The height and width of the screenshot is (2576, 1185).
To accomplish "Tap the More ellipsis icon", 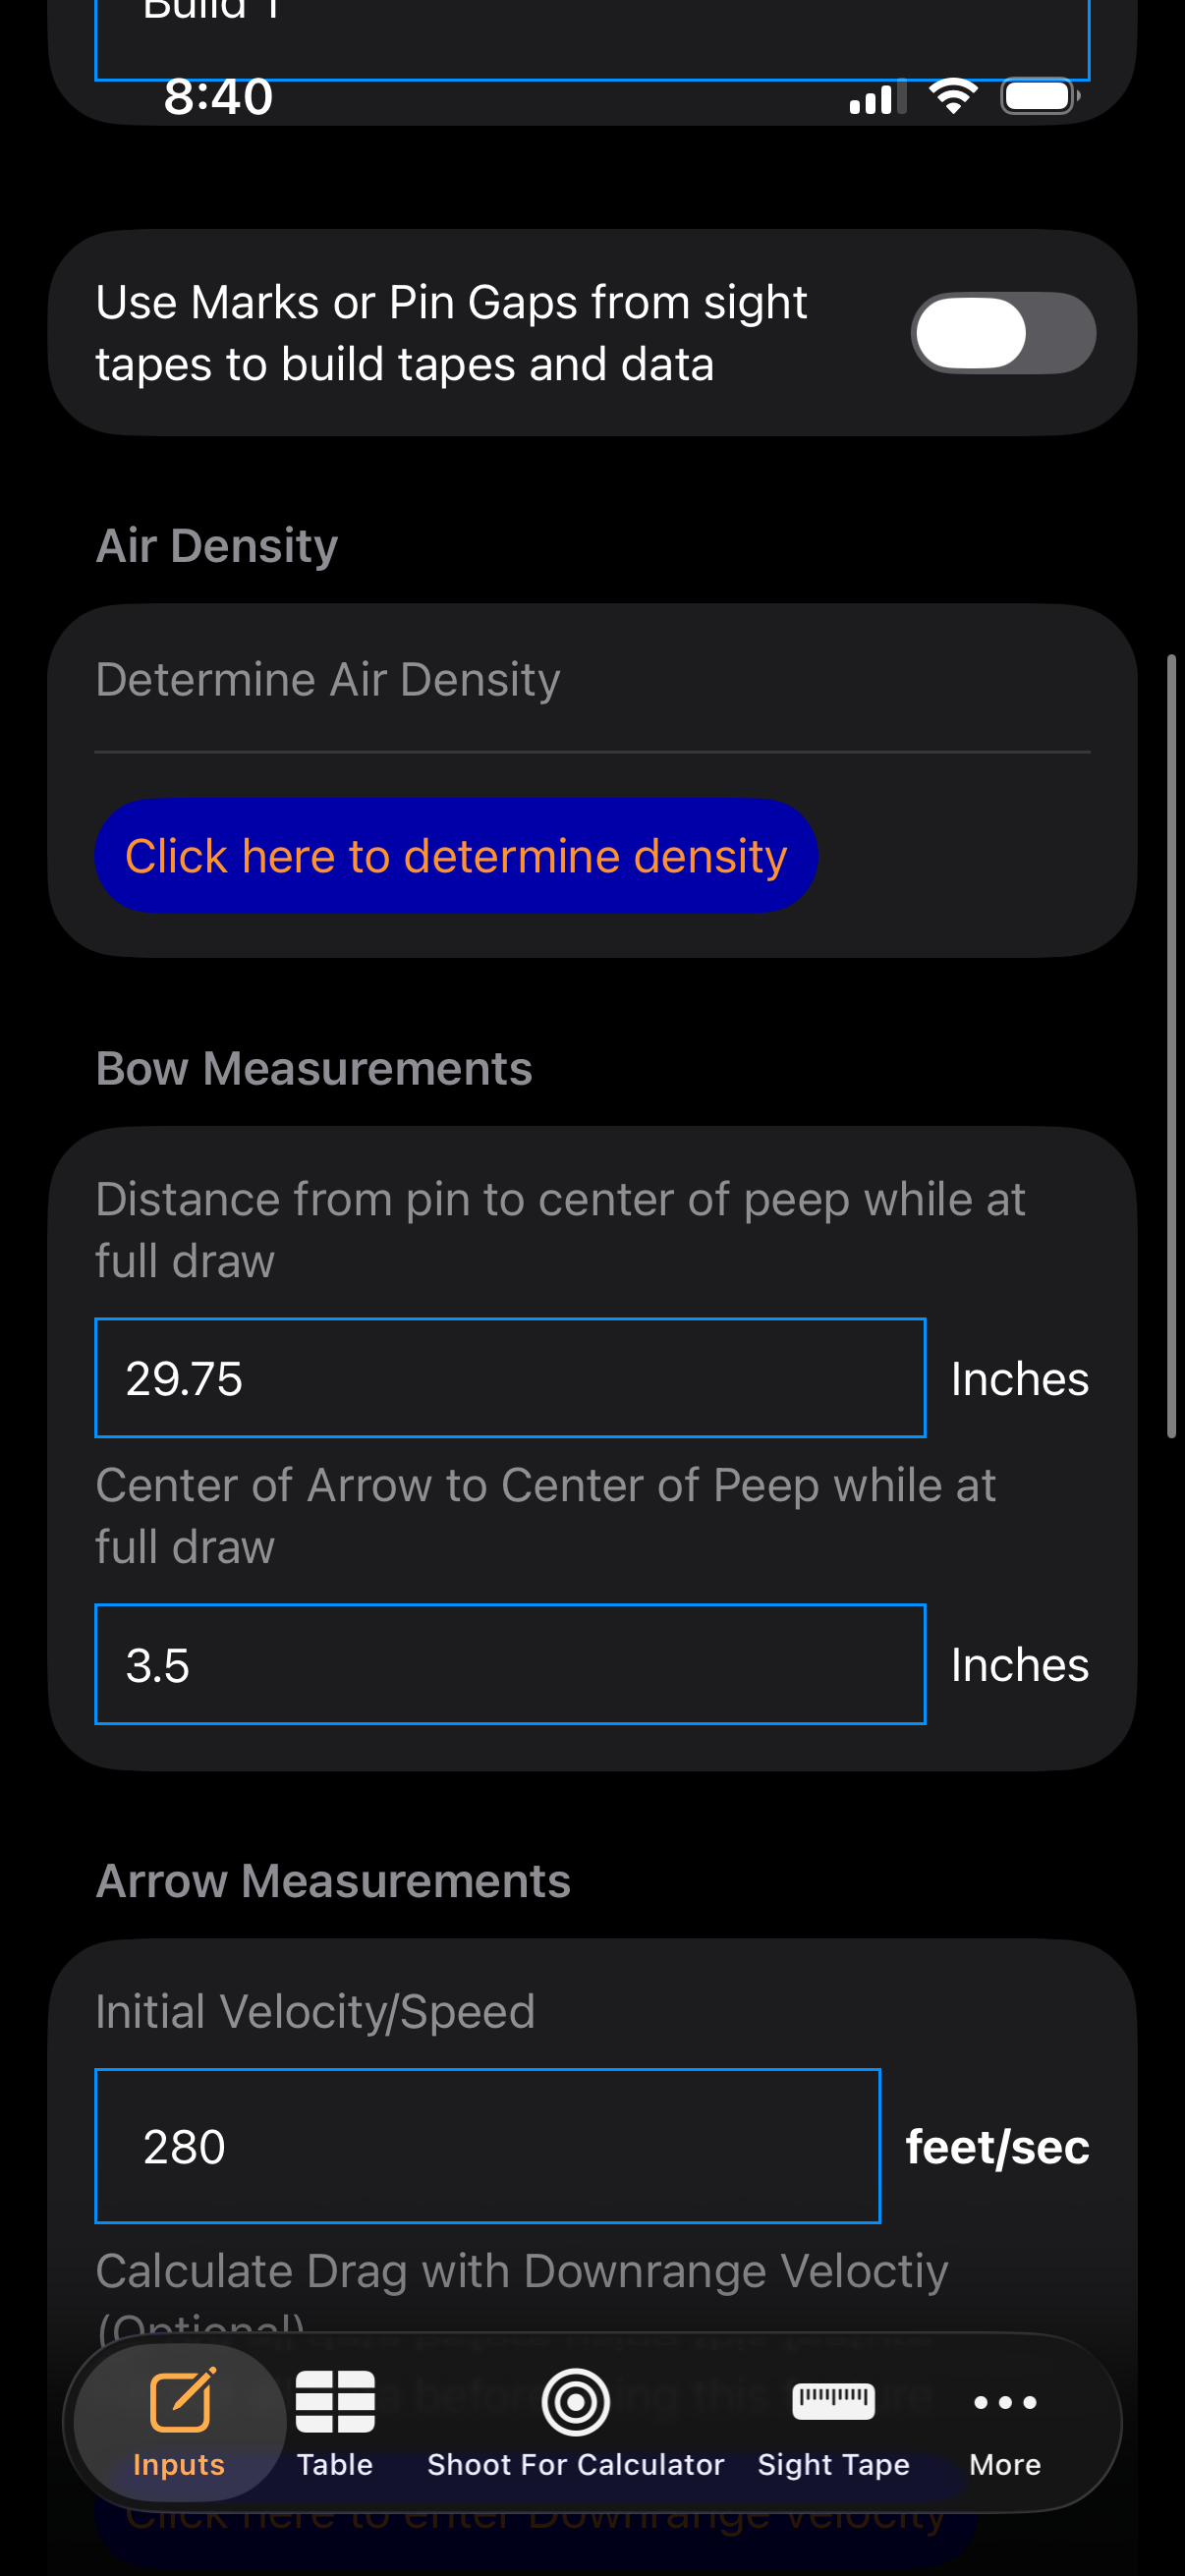I will coord(1004,2402).
